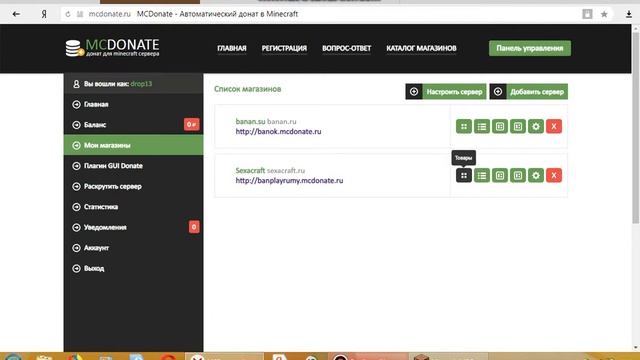Open settings gear for Sexacraft shop
Screen dimensions: 640x360
(536, 176)
